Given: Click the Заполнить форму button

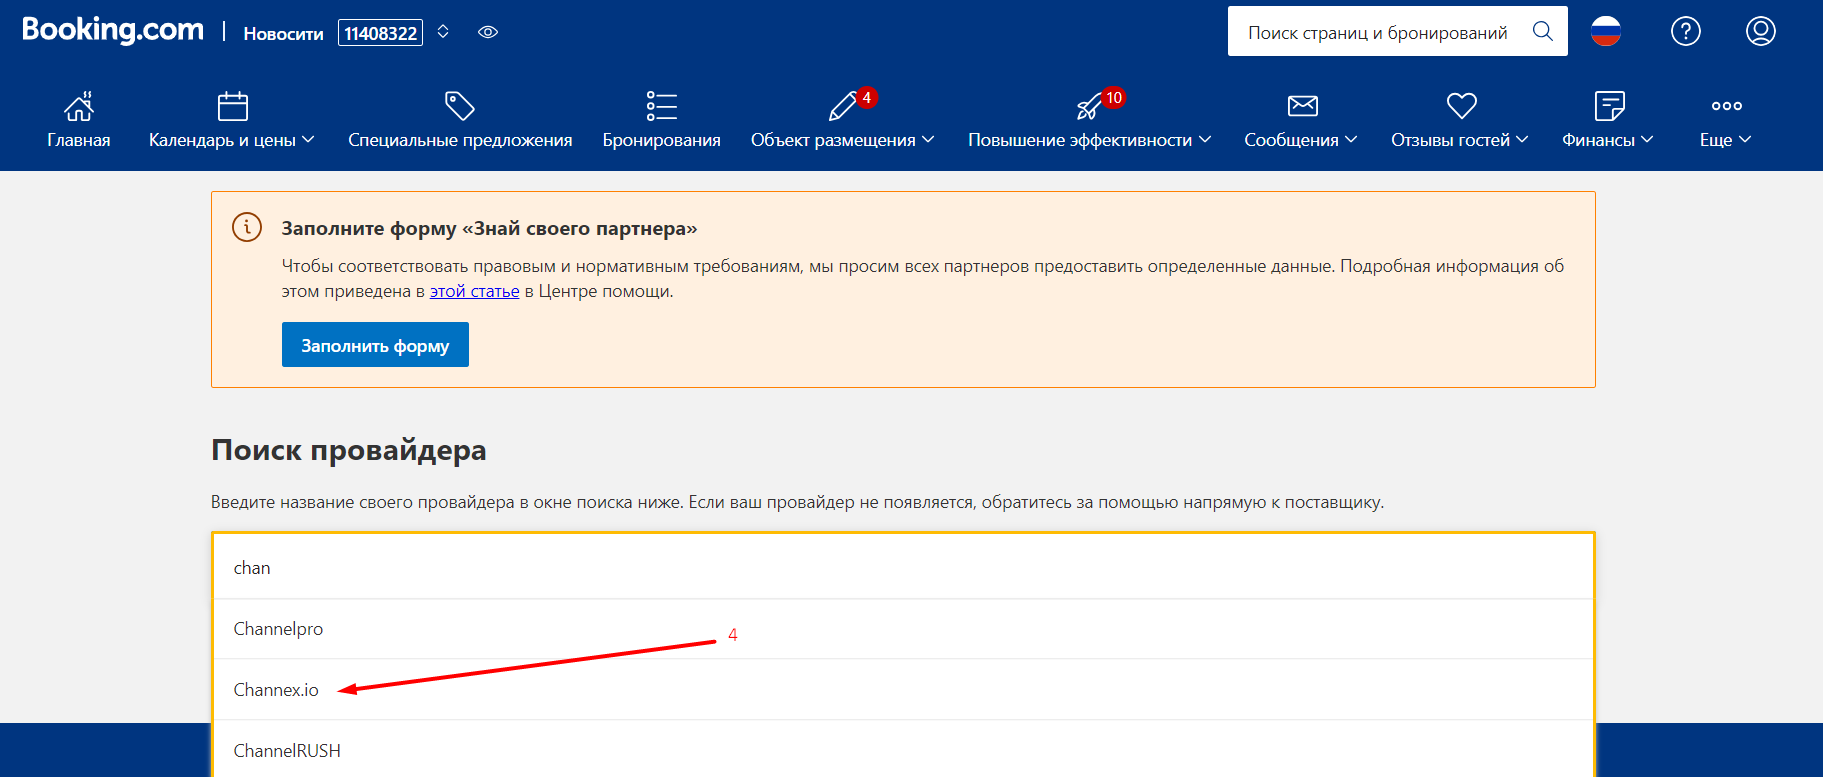Looking at the screenshot, I should (x=375, y=345).
